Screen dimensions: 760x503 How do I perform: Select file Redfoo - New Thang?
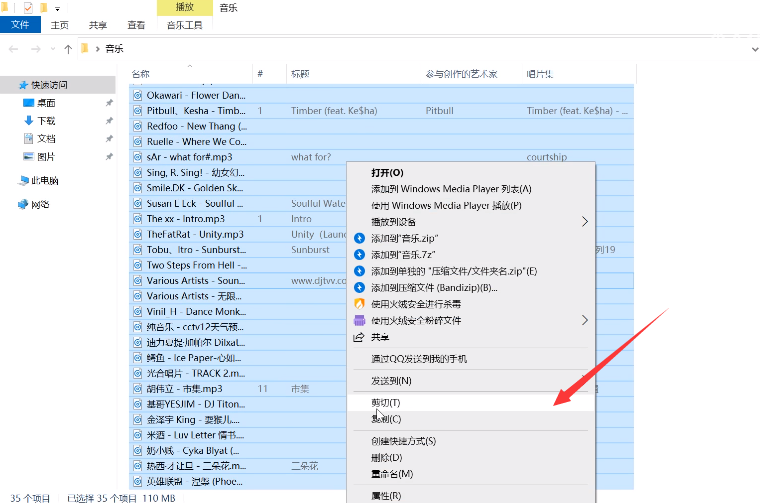[197, 126]
